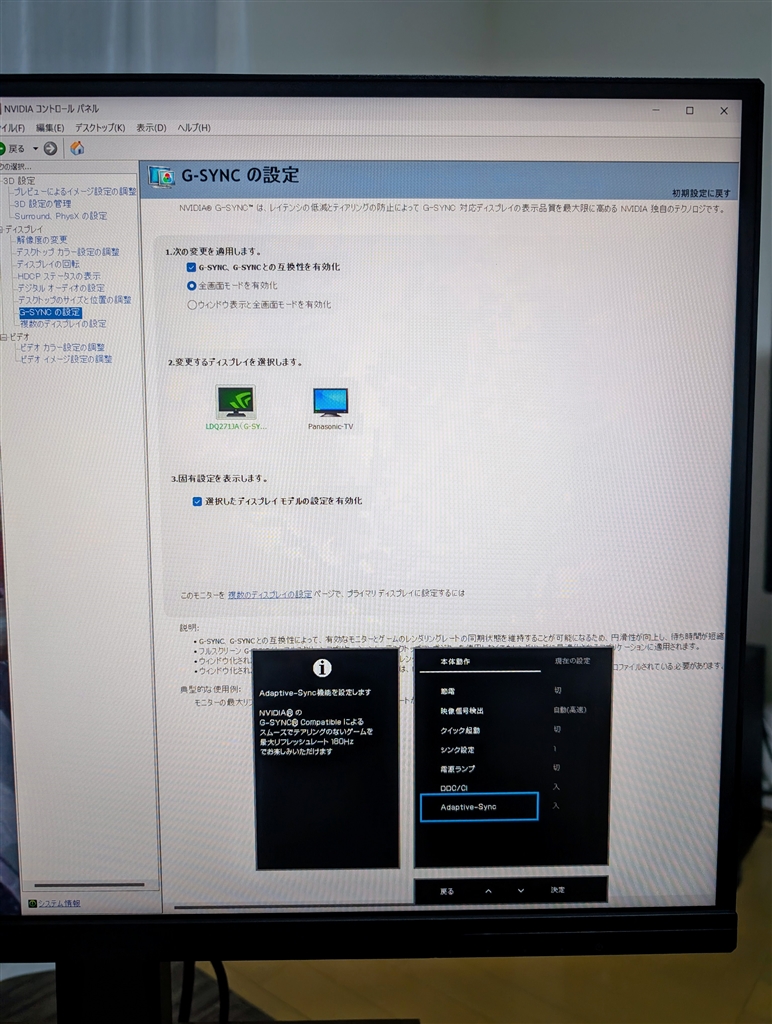
Task: Maximize the NVIDIA Control Panel window
Action: click(x=689, y=110)
